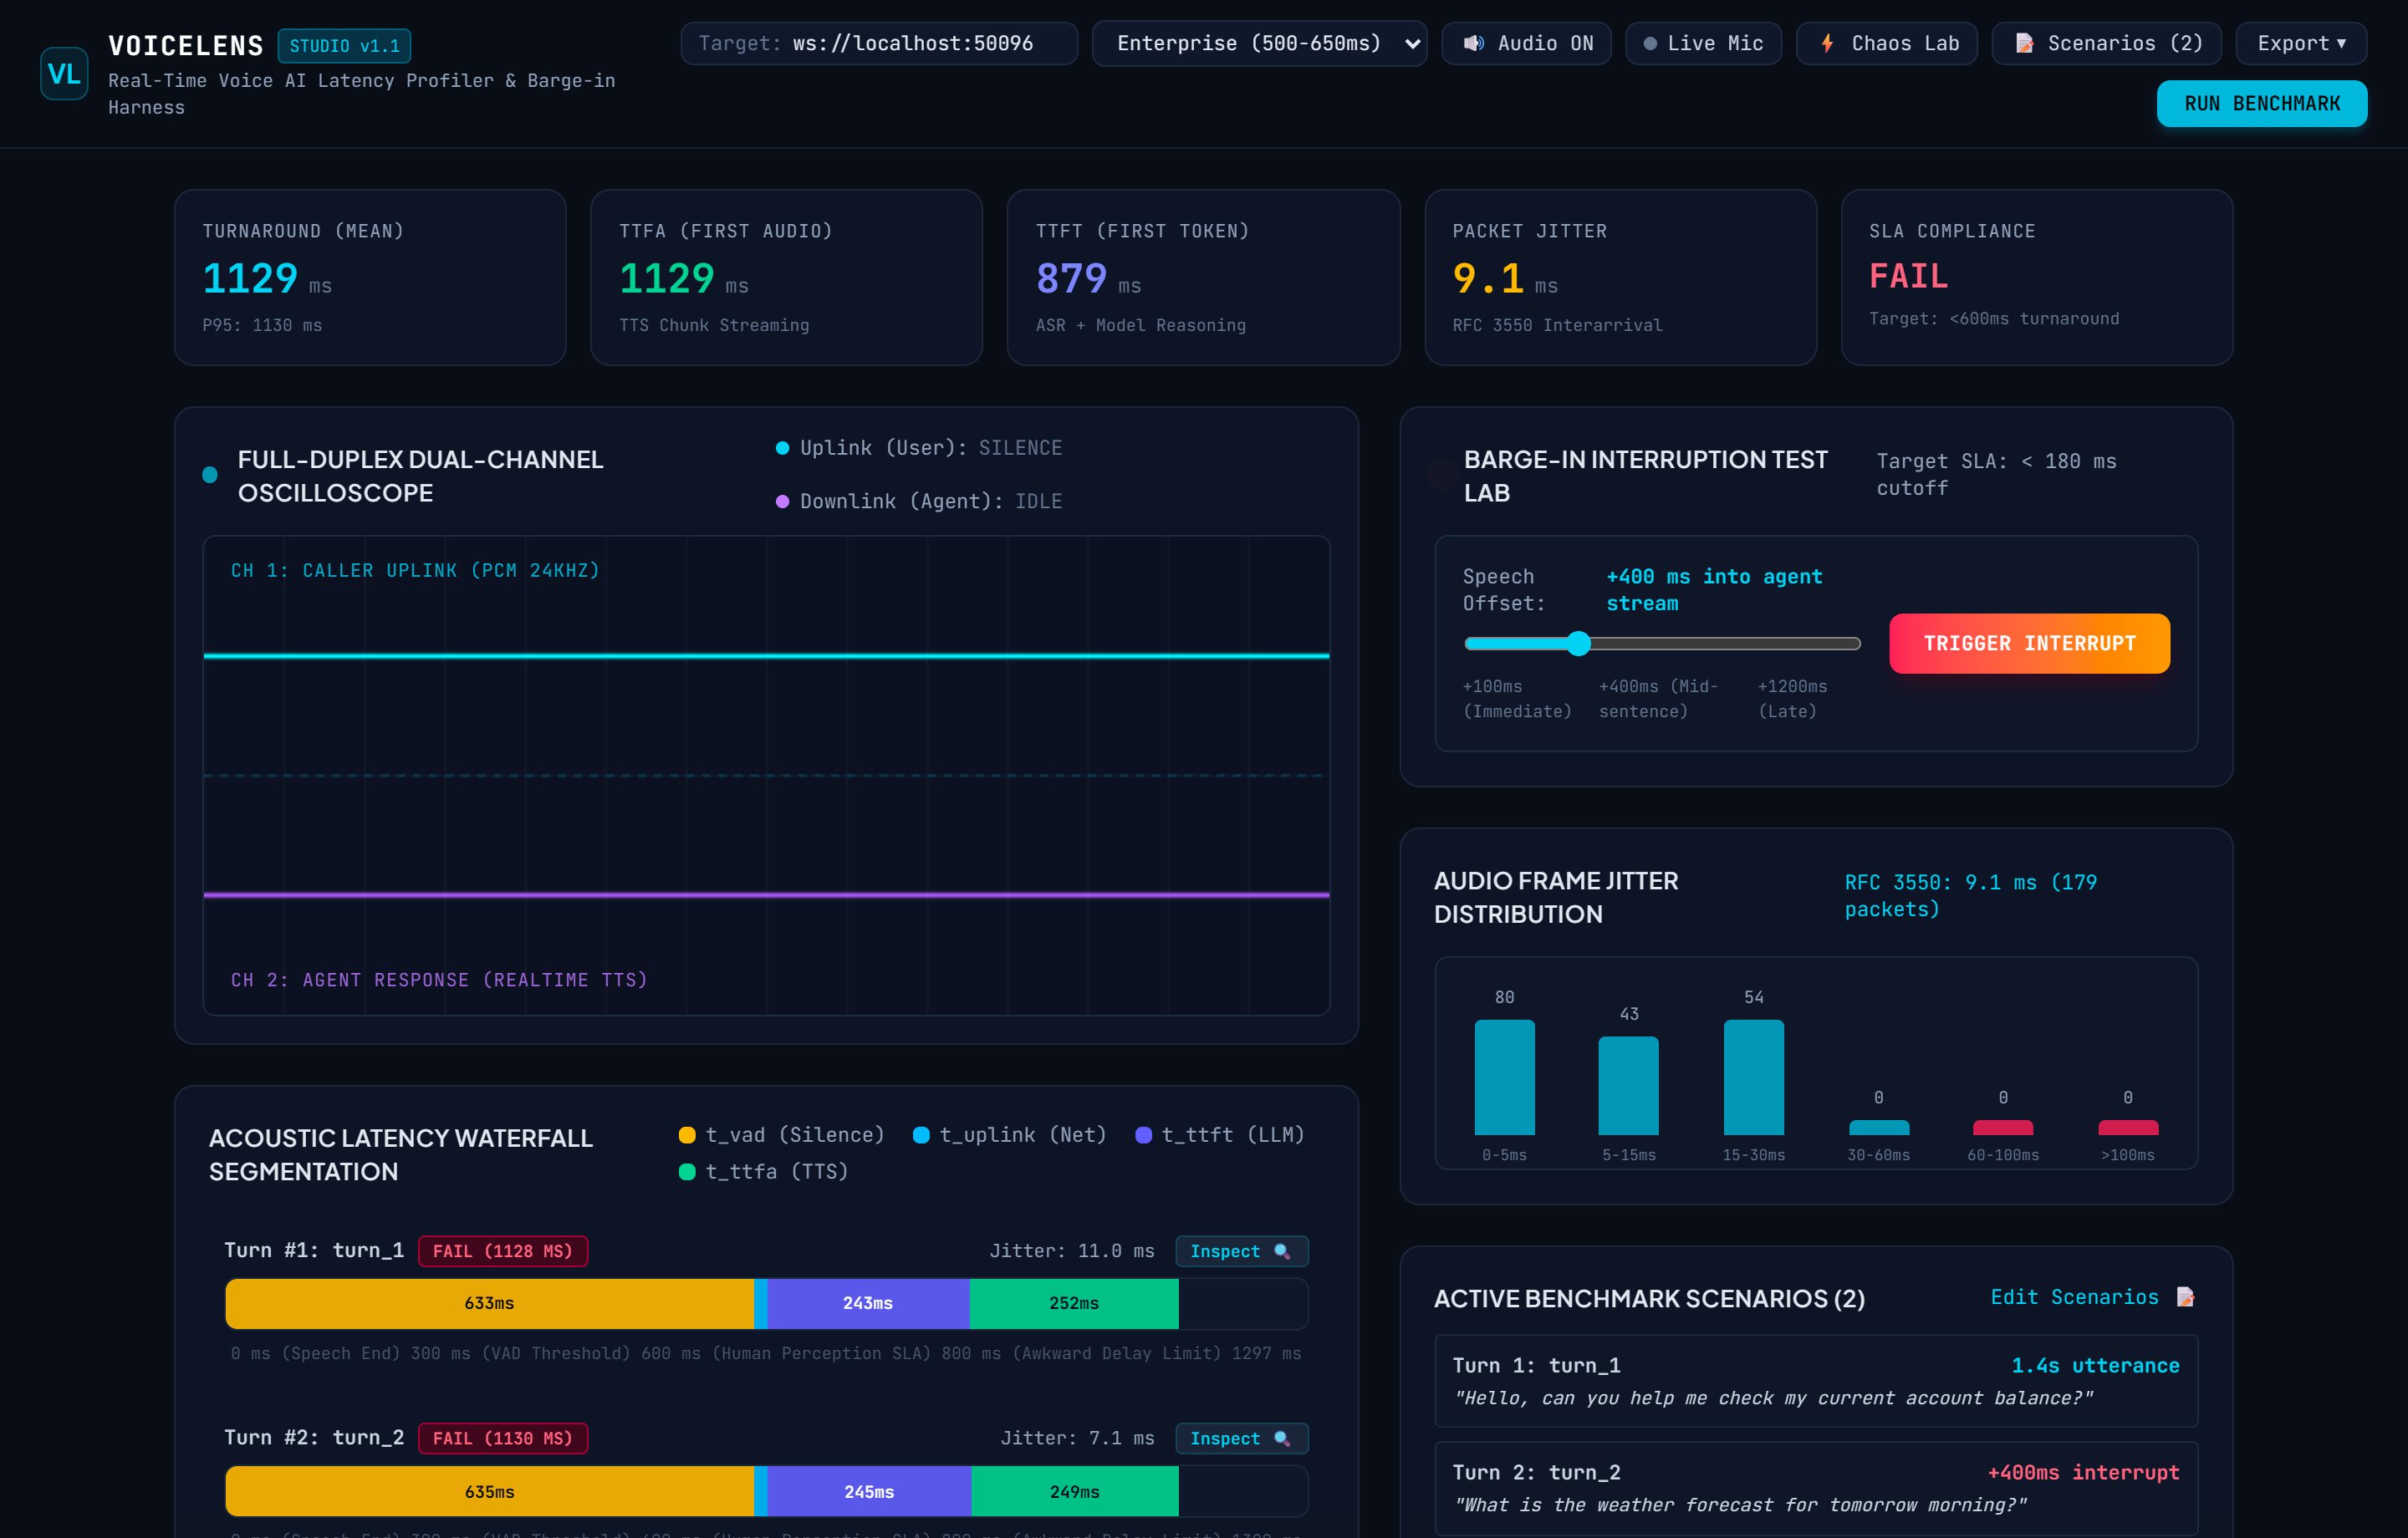This screenshot has height=1538, width=2408.
Task: Select scenario Turn 1: turn_1 card
Action: 1816,1380
